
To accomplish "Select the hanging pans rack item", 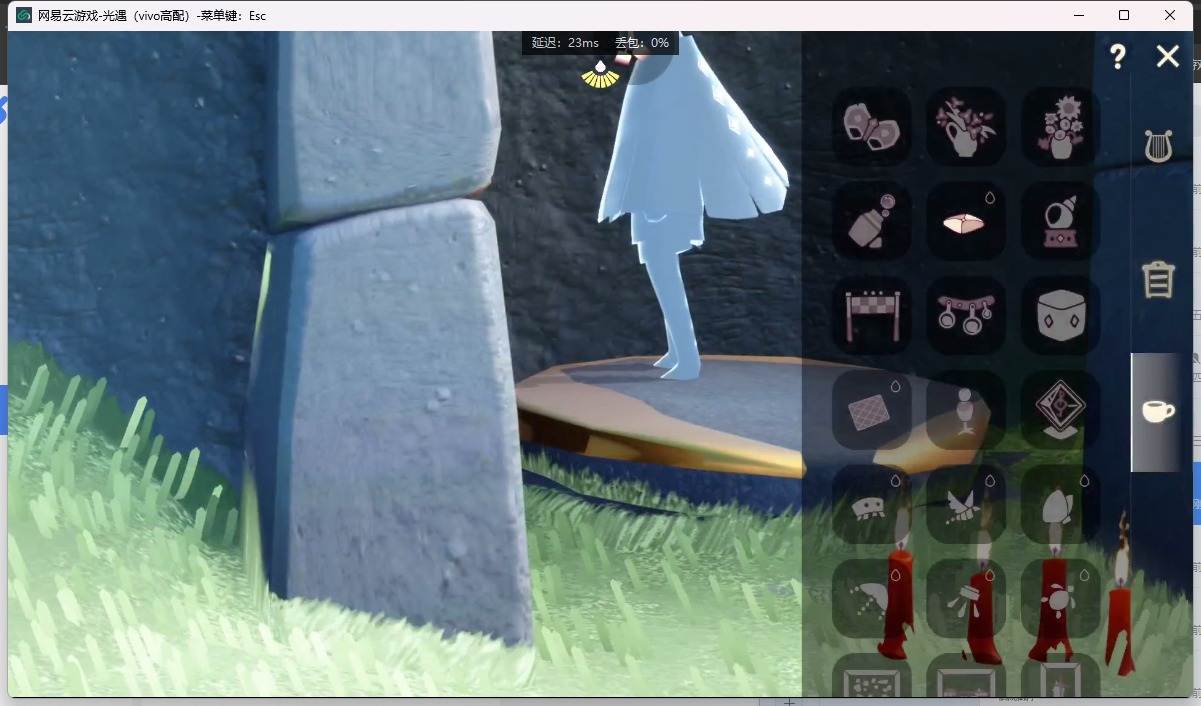I will pyautogui.click(x=965, y=315).
